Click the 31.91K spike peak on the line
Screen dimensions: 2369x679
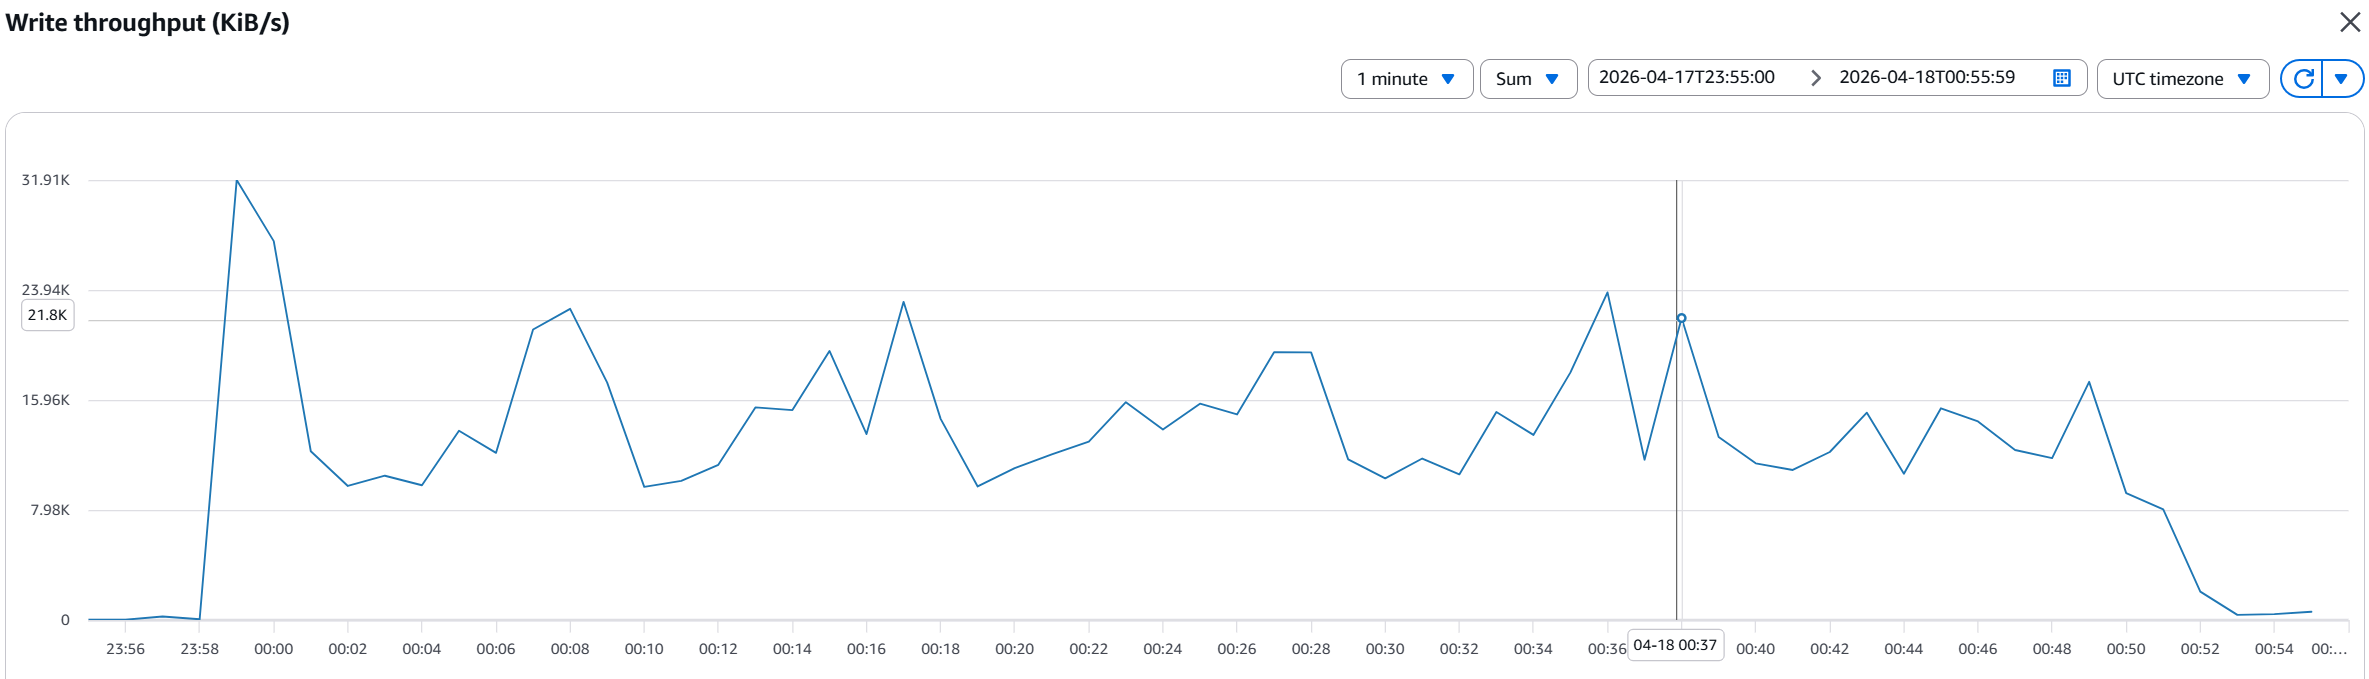pyautogui.click(x=237, y=181)
